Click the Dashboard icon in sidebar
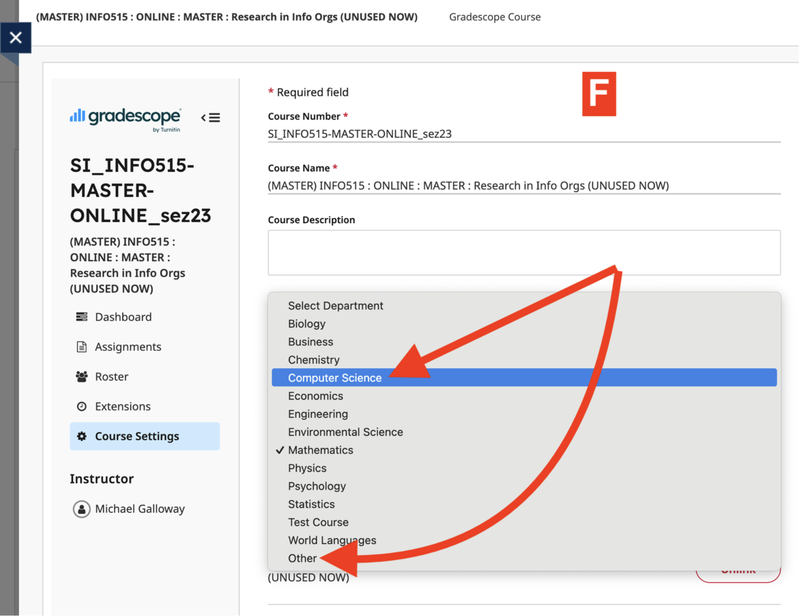Image resolution: width=800 pixels, height=616 pixels. click(82, 317)
